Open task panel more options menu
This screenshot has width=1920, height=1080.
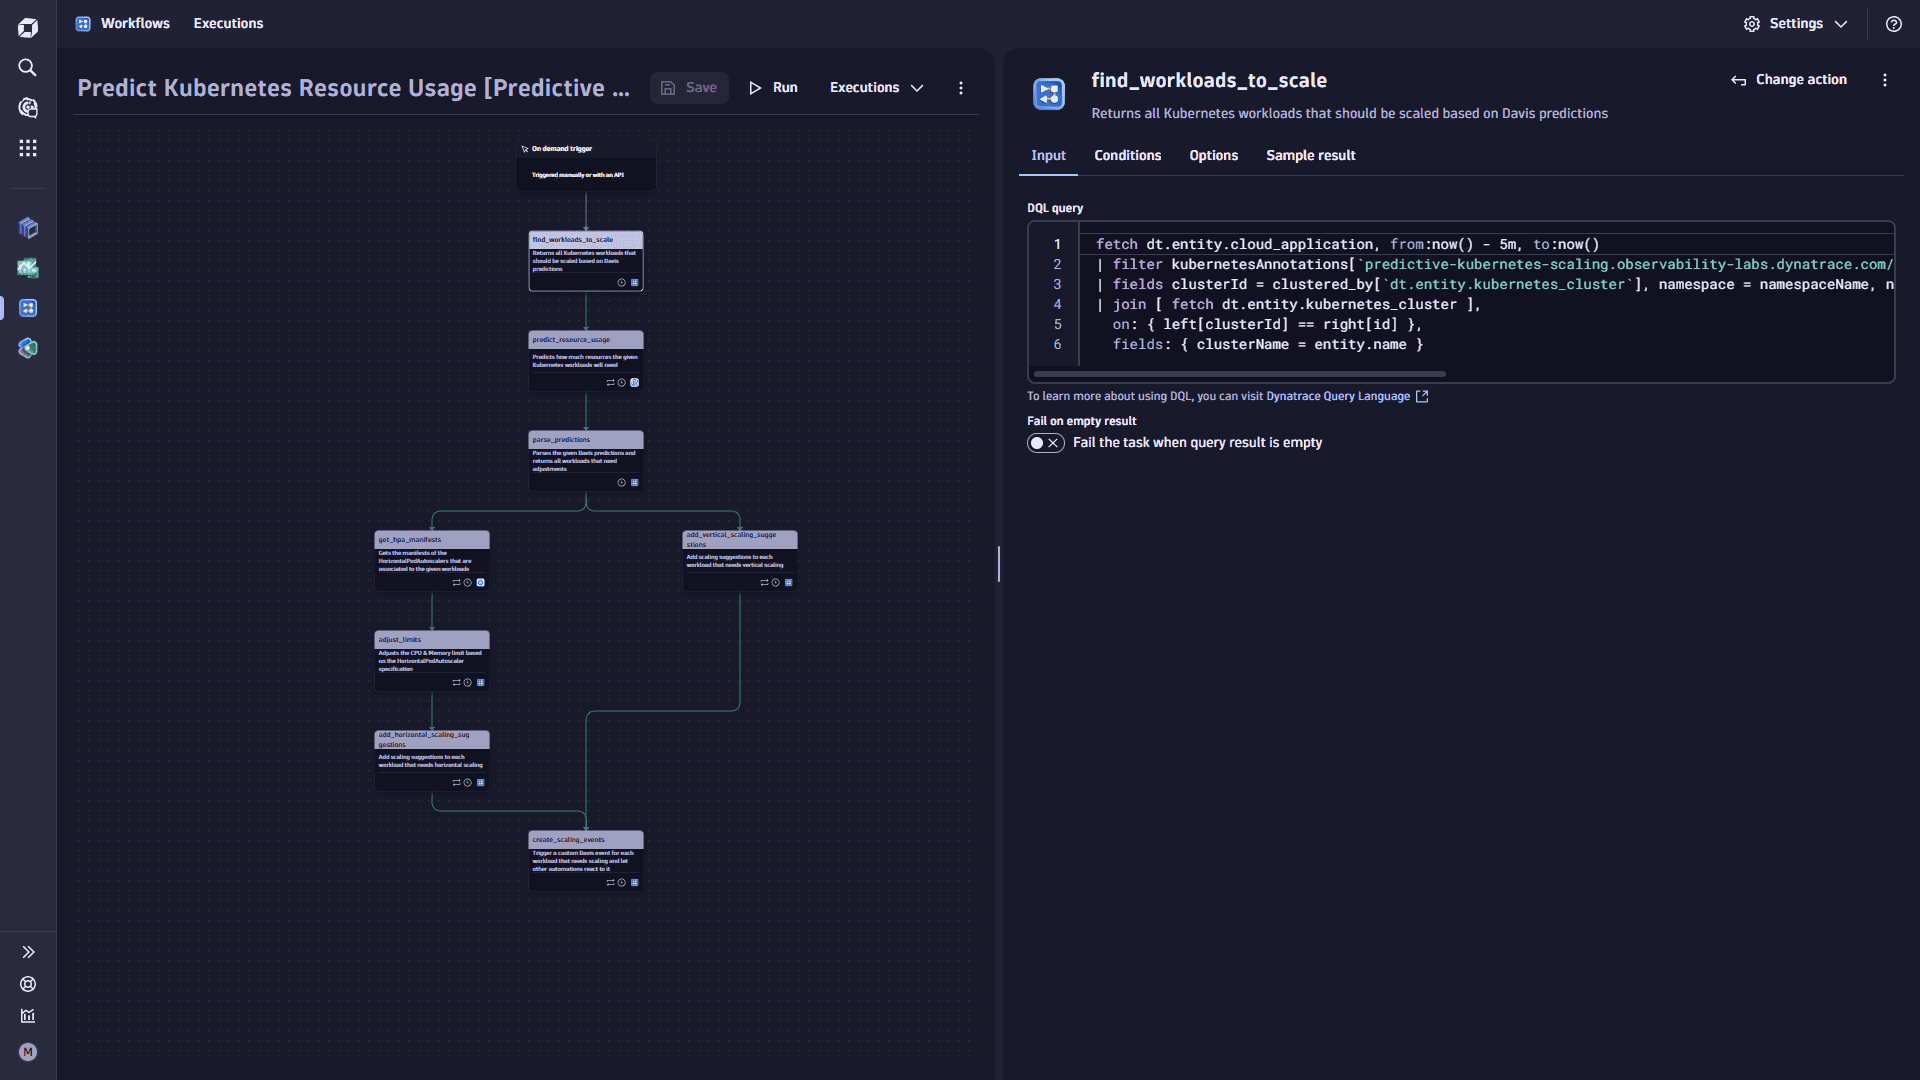click(1885, 80)
